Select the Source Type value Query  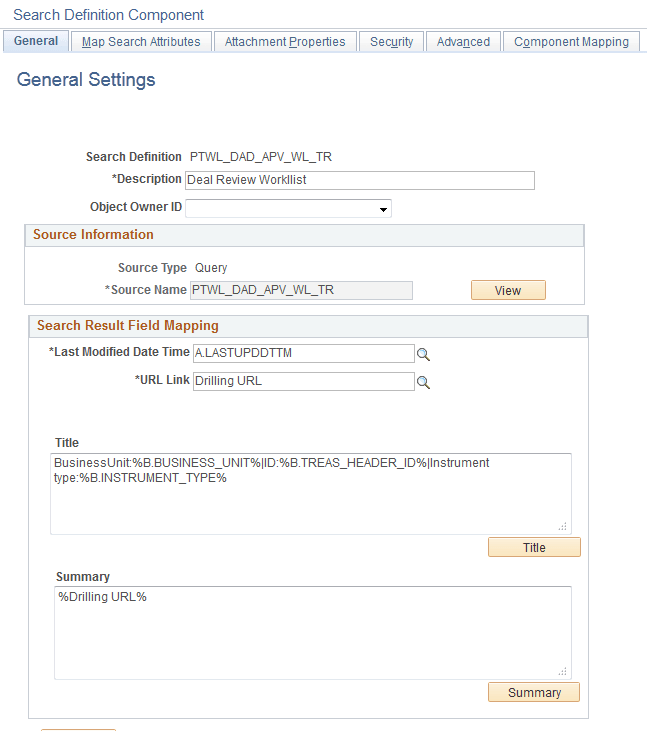[x=211, y=268]
